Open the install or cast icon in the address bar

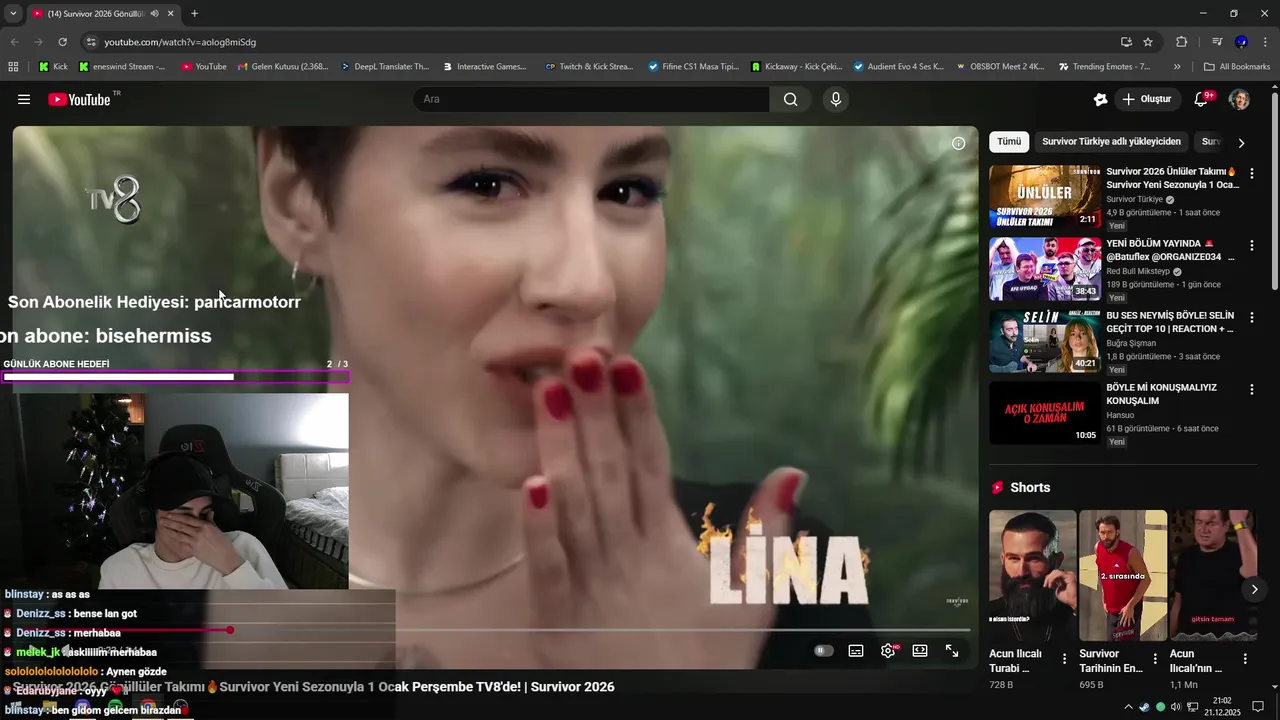(x=1126, y=42)
